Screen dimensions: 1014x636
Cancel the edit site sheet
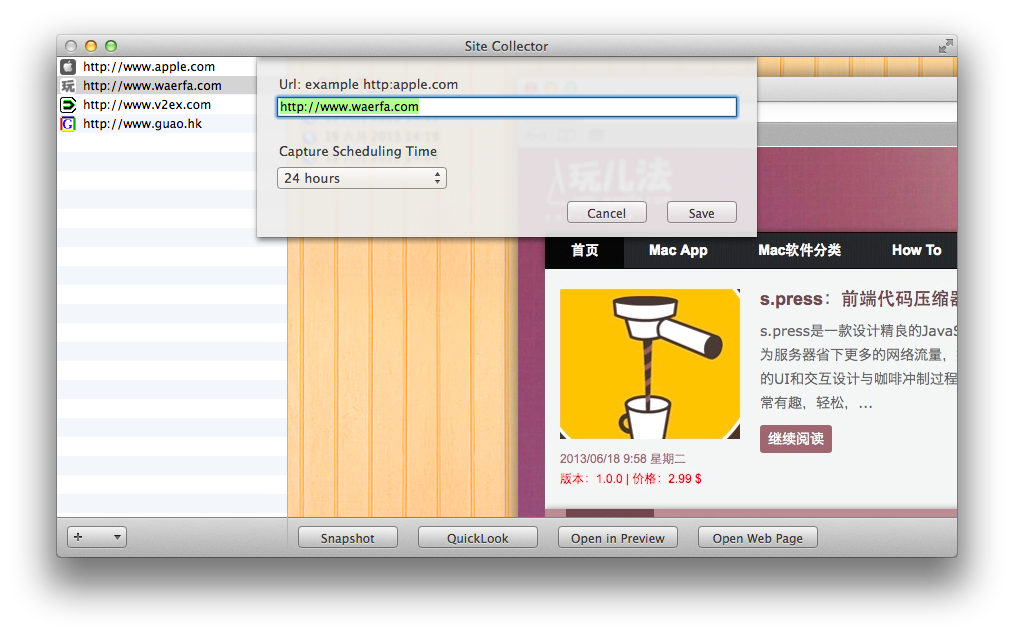[x=607, y=213]
